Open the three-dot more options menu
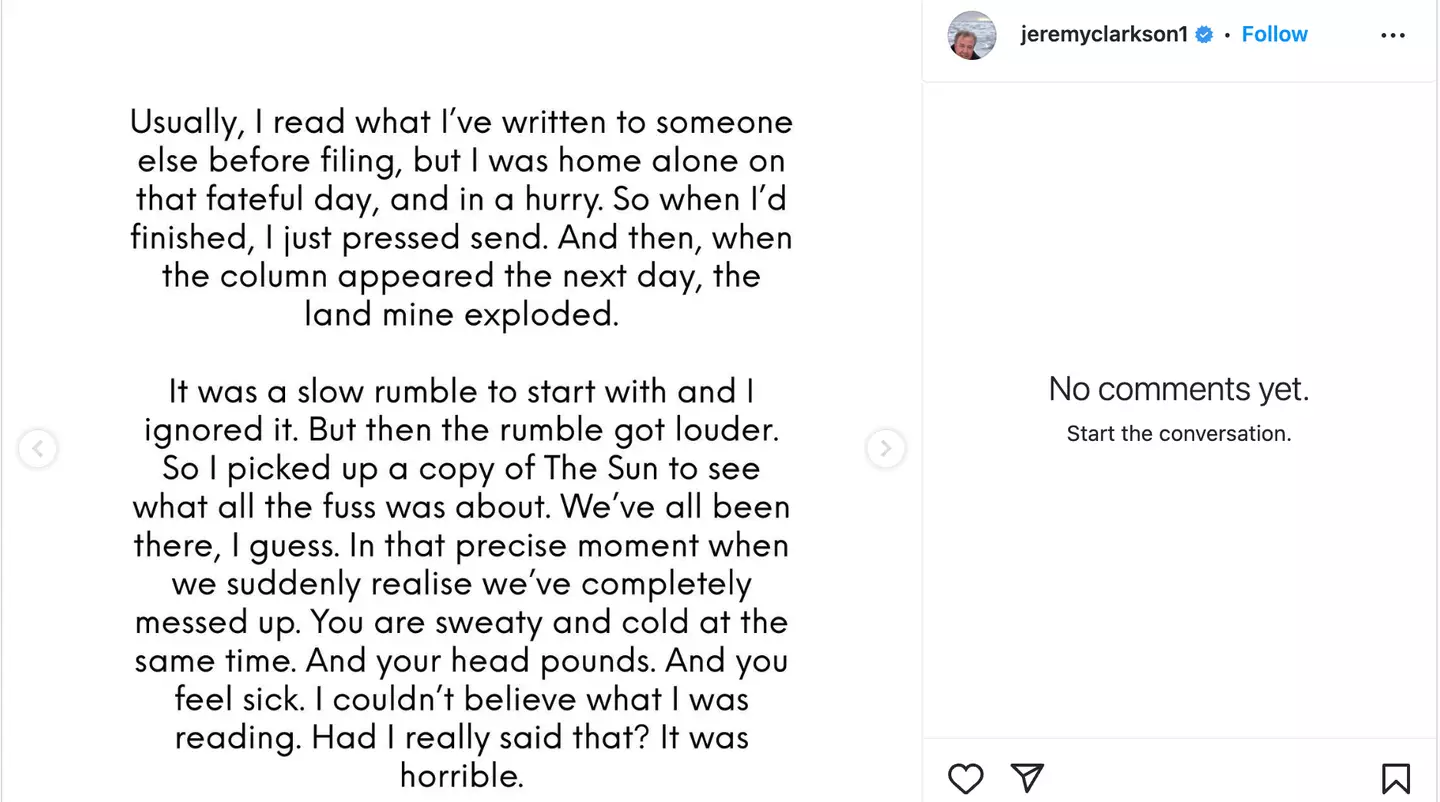The width and height of the screenshot is (1440, 802). tap(1392, 35)
